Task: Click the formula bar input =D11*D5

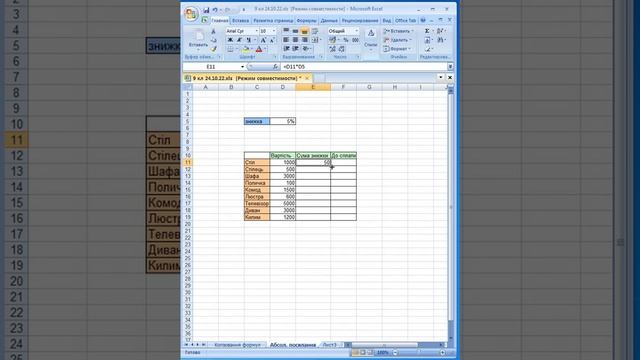Action: click(x=364, y=67)
